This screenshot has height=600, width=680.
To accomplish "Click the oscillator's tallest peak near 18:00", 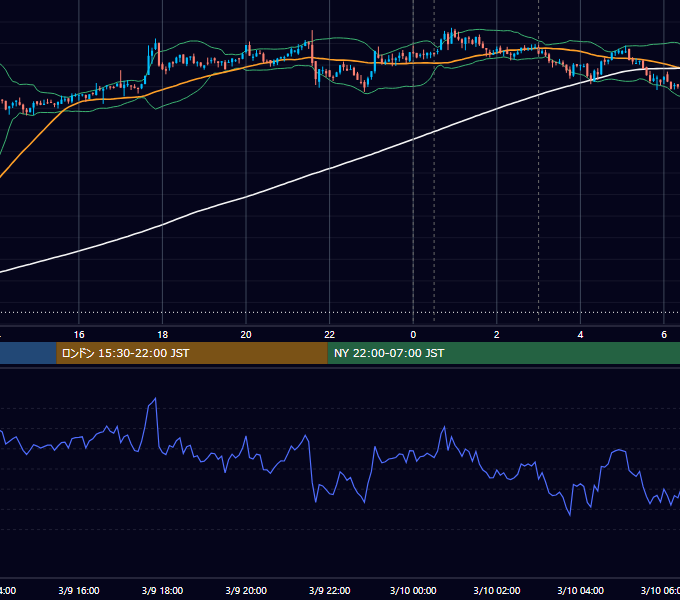I will point(155,398).
